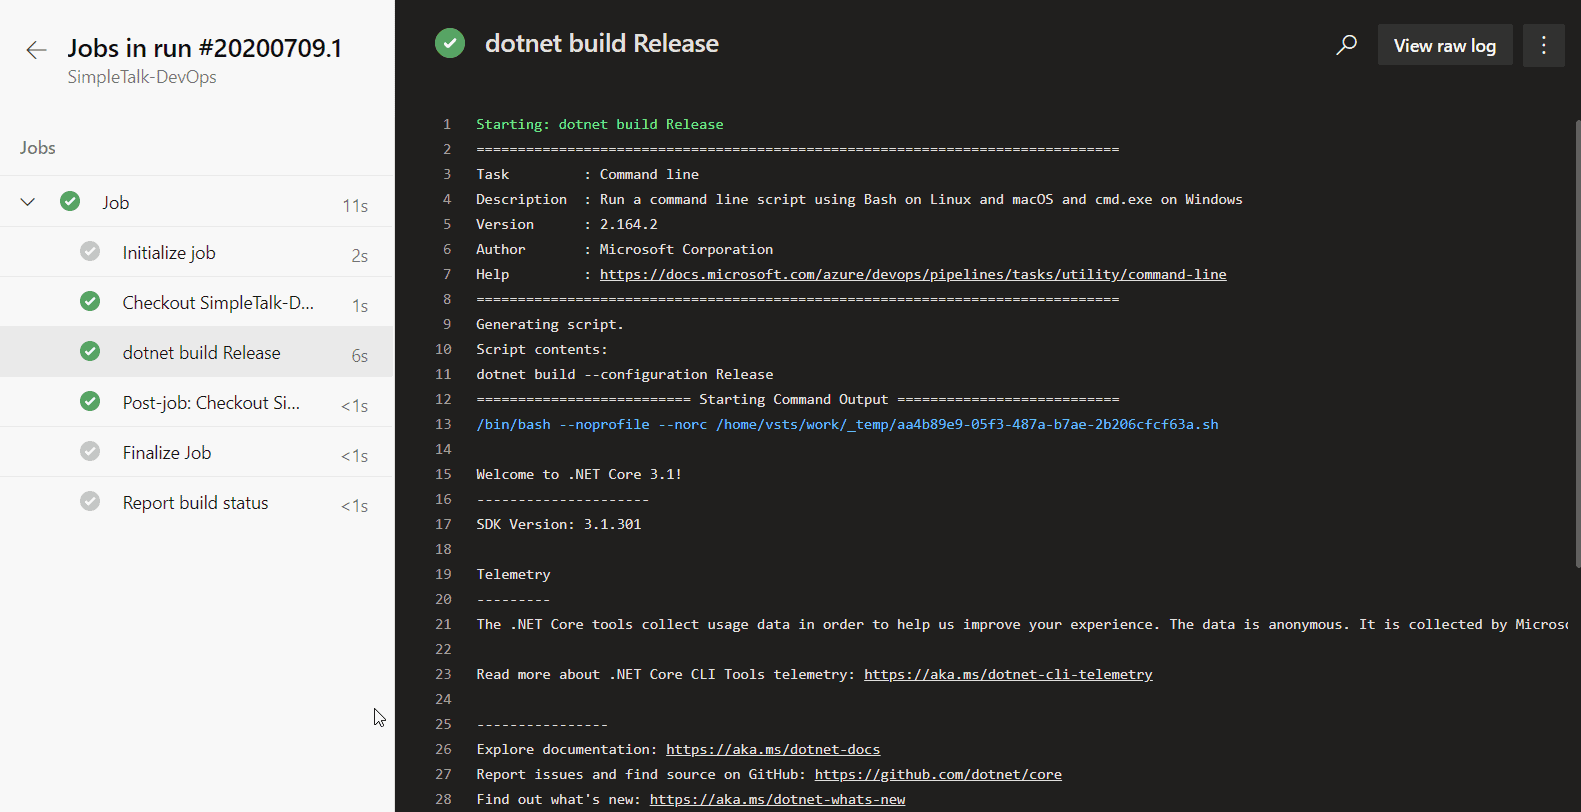Click log line 'Generating script.'
Image resolution: width=1581 pixels, height=812 pixels.
coord(550,324)
